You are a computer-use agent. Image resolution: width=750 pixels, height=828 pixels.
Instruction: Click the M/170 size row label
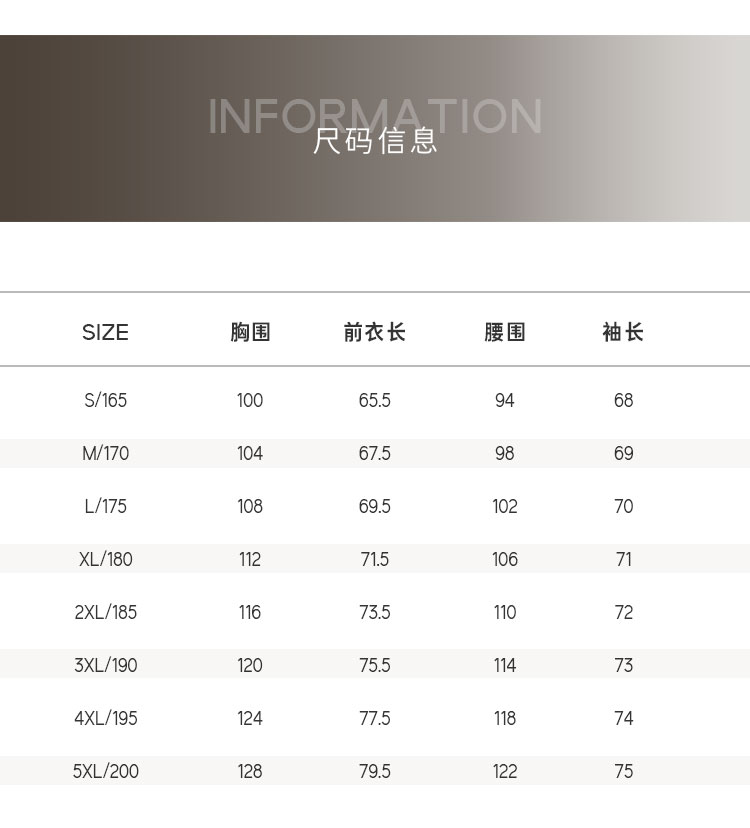[x=105, y=454]
